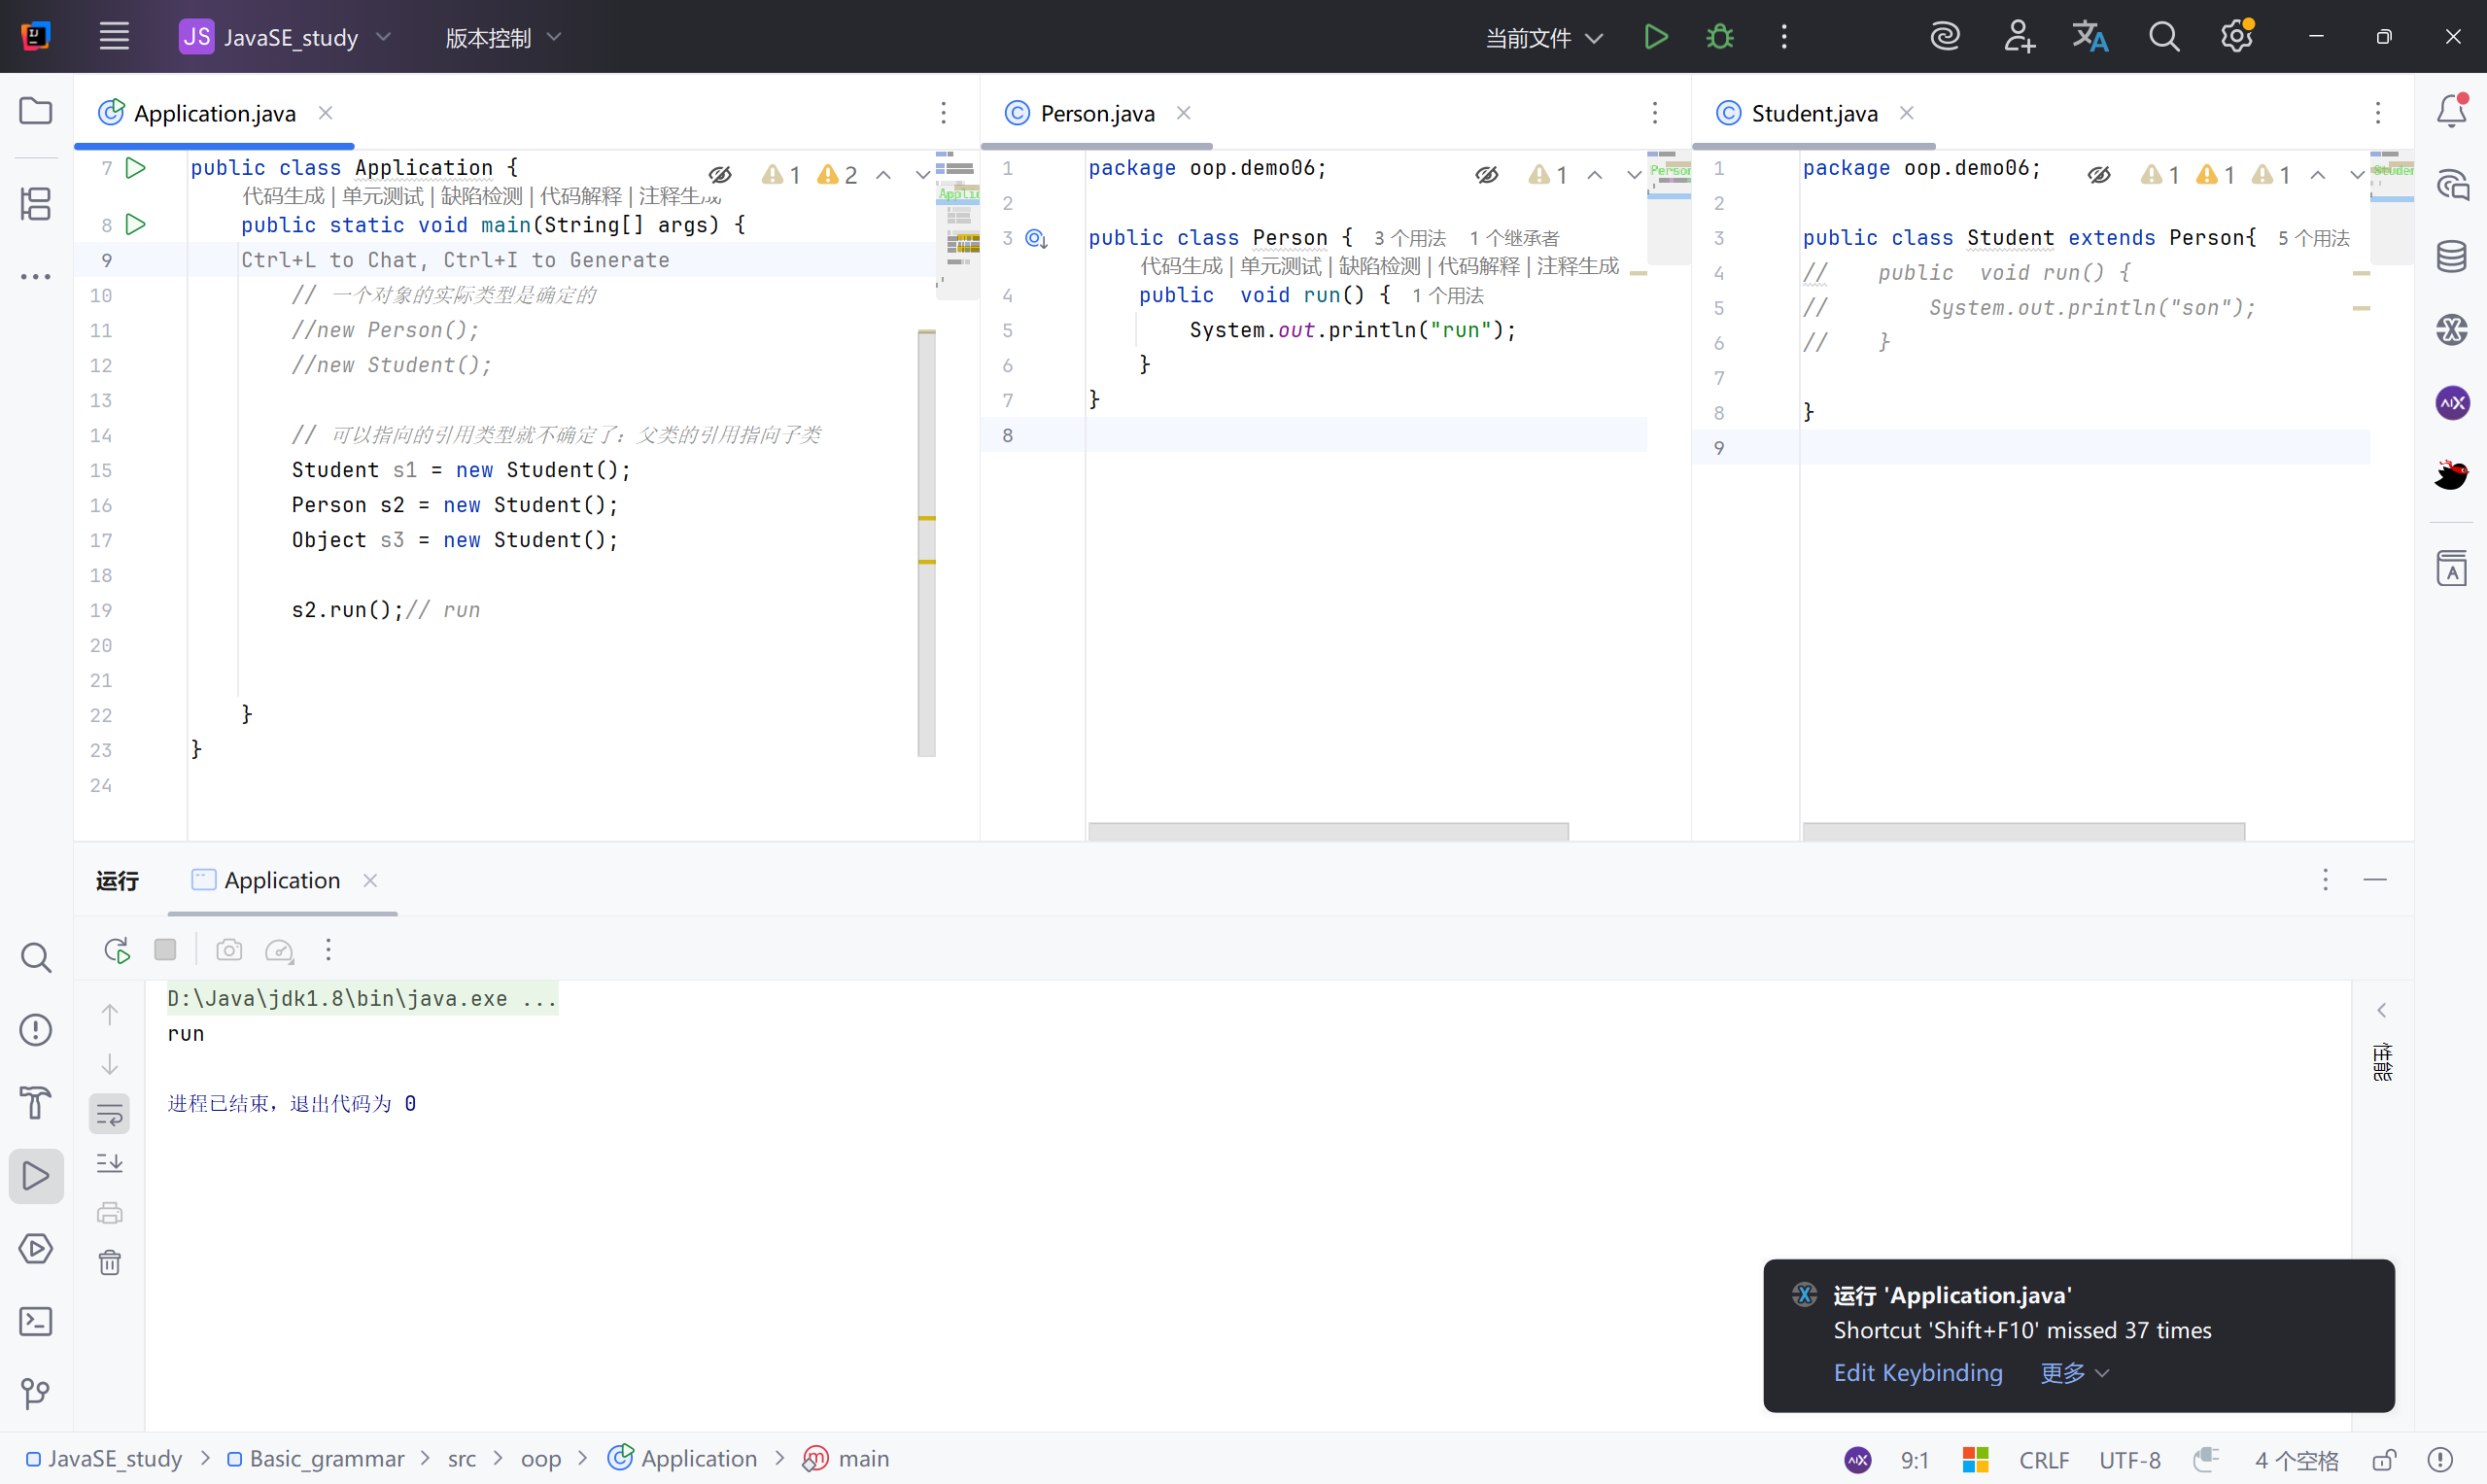Click the Edit Keybinding link in notification

click(1917, 1372)
